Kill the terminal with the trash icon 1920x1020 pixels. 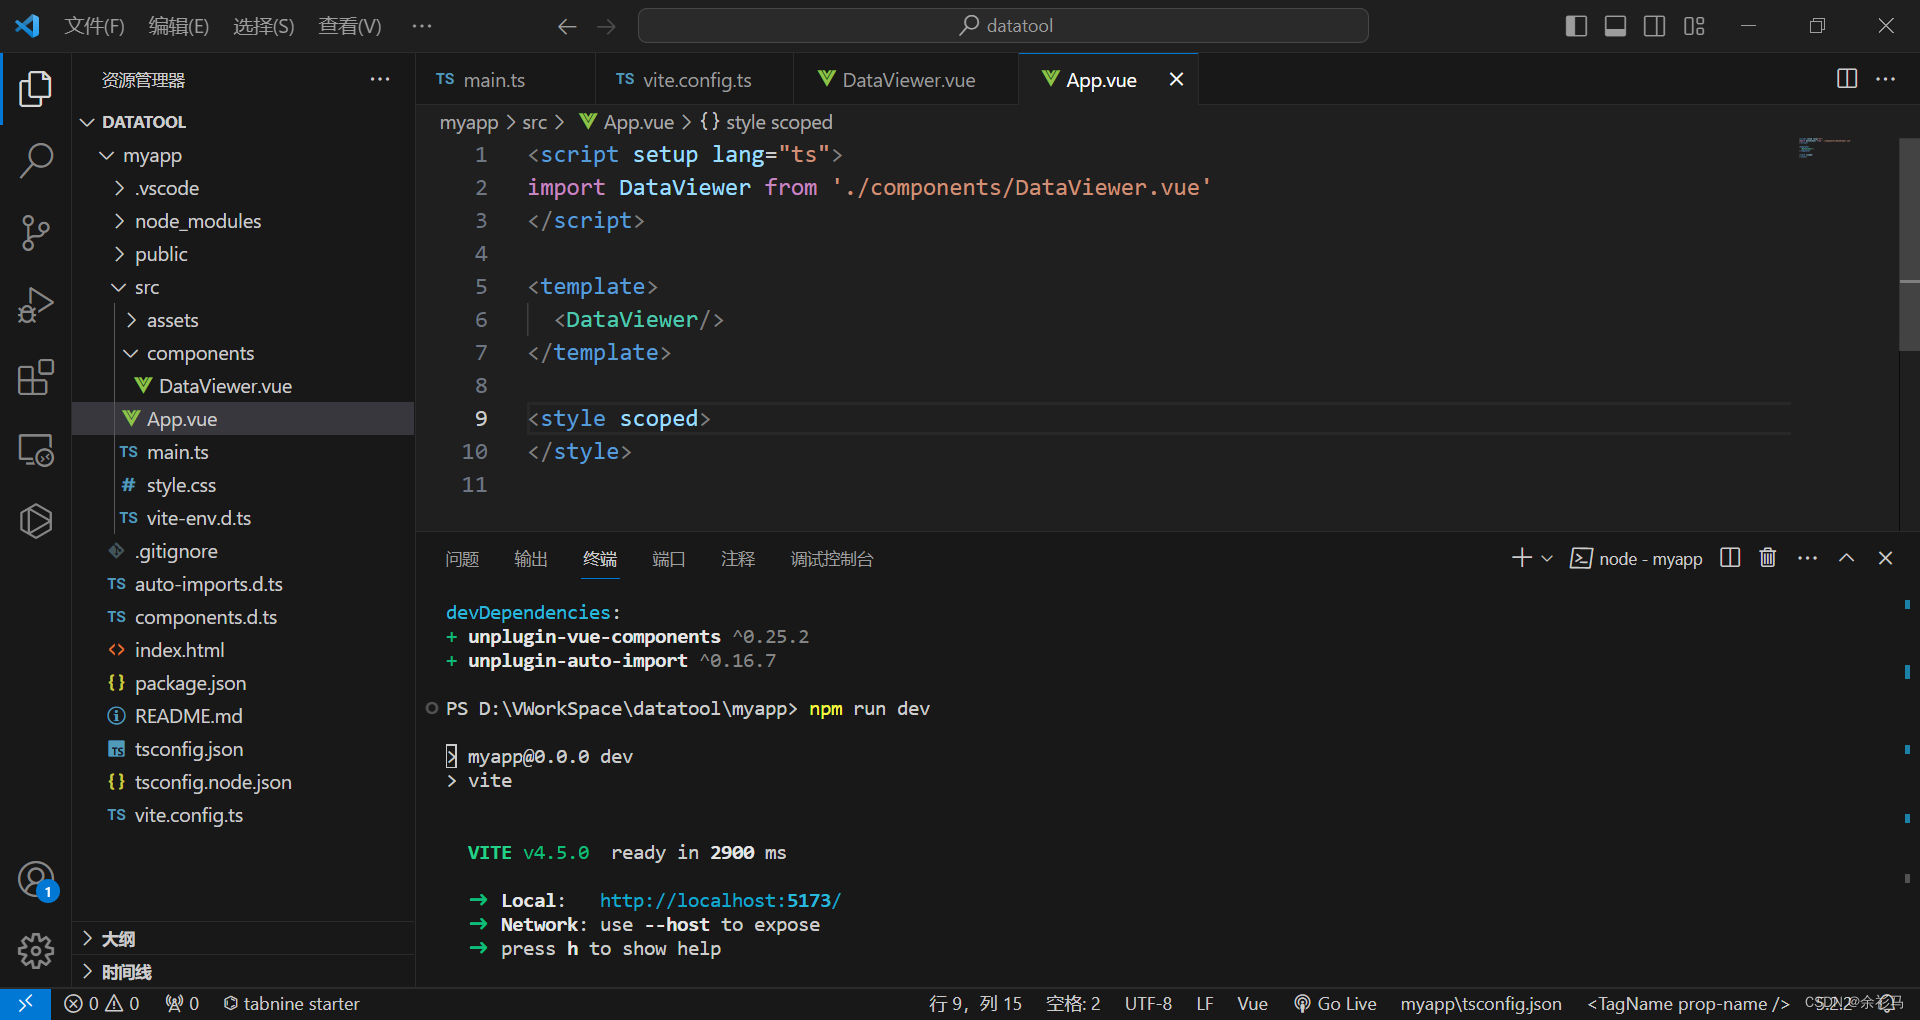coord(1767,558)
